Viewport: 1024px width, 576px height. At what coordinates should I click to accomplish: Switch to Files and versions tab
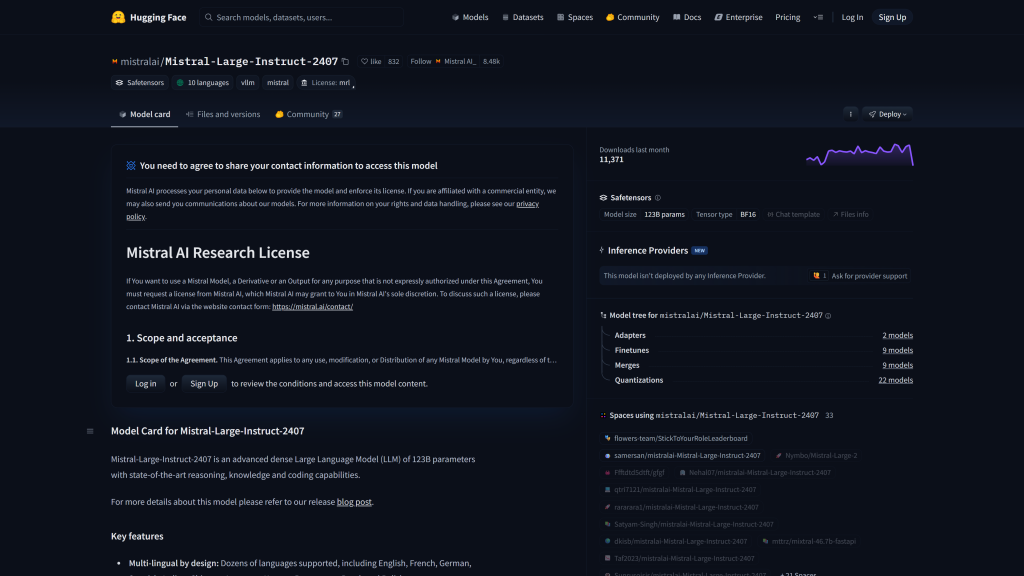[223, 114]
